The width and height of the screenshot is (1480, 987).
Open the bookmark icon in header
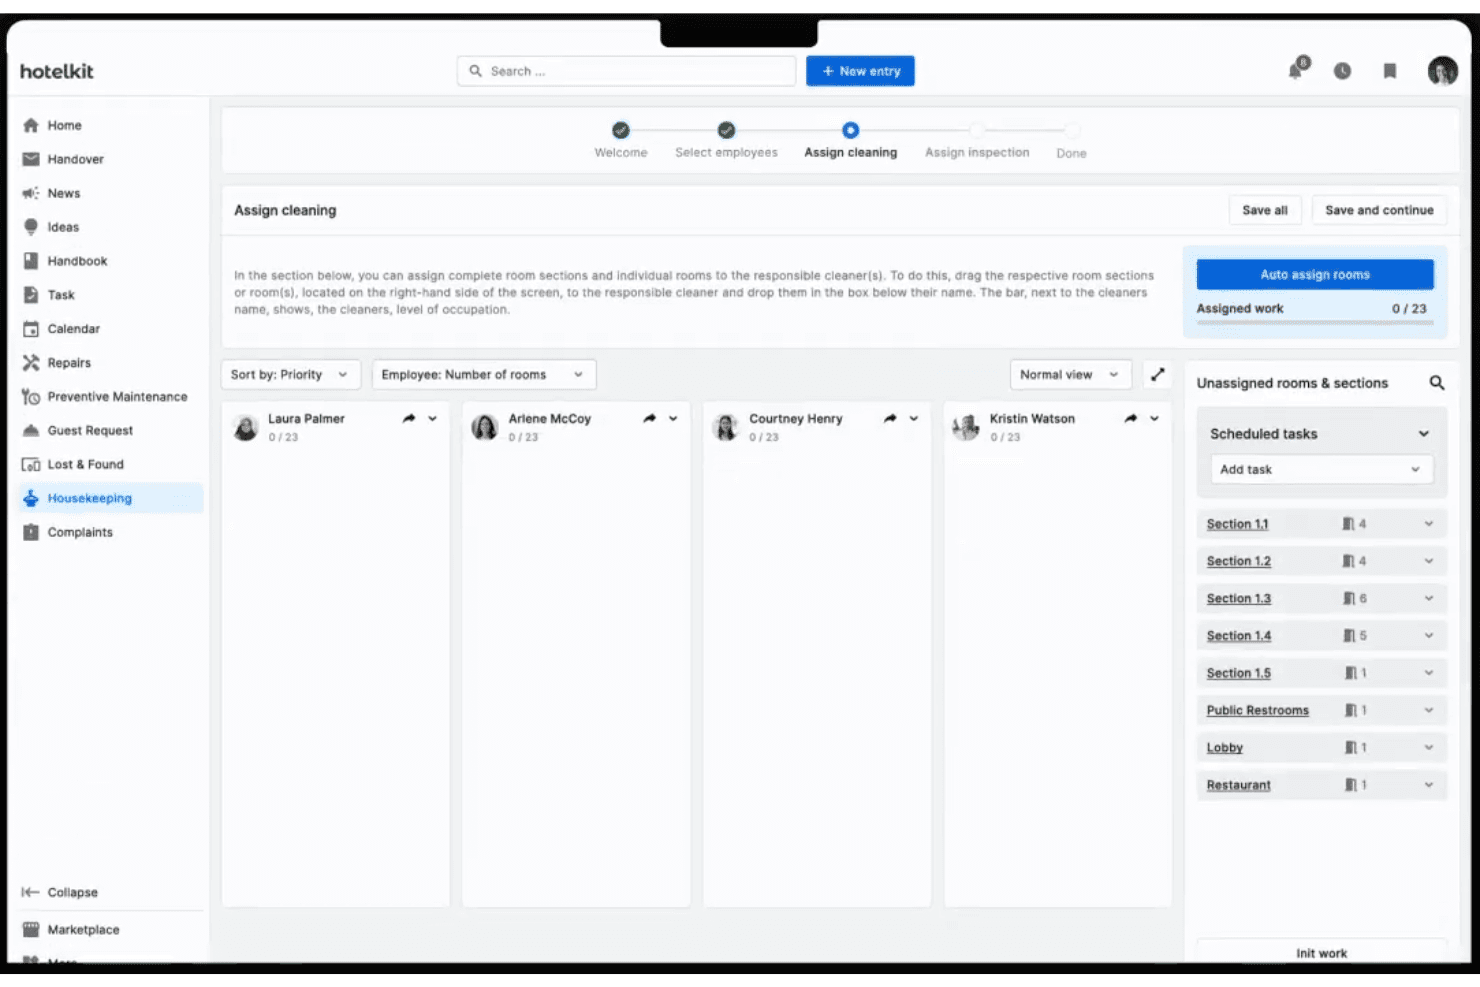pos(1389,71)
